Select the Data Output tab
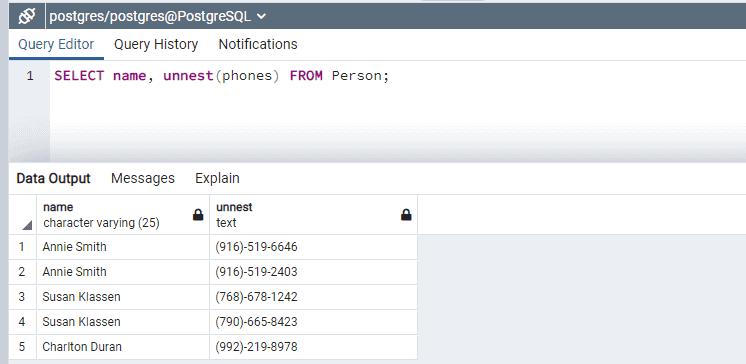The image size is (746, 364). pyautogui.click(x=53, y=178)
